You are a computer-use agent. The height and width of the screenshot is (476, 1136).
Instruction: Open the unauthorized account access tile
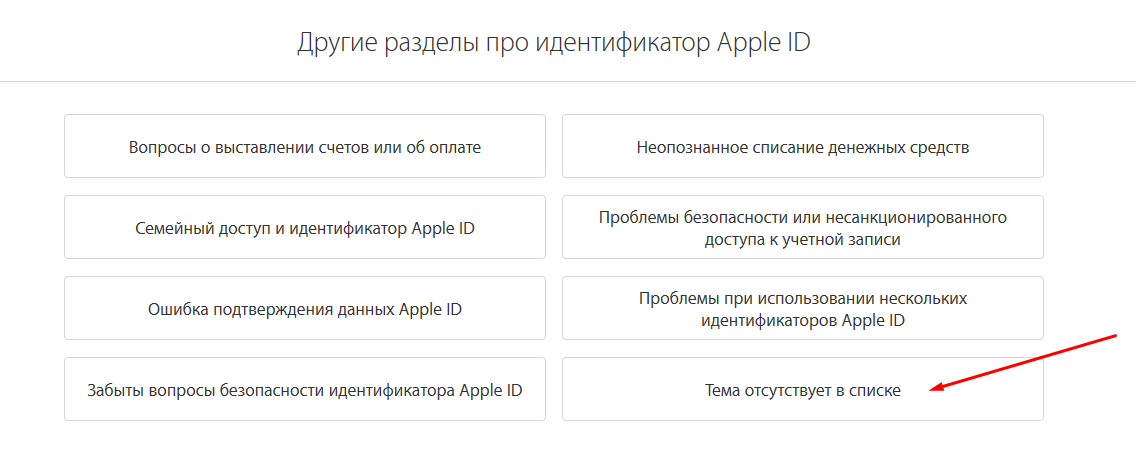point(803,227)
